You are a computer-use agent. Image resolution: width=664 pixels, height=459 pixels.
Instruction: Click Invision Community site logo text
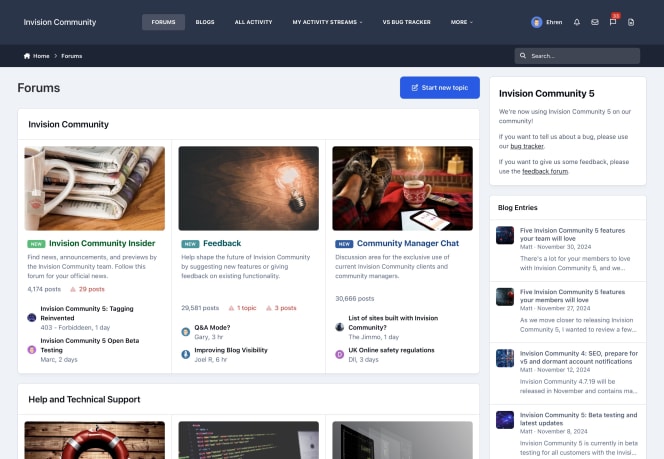(x=60, y=22)
